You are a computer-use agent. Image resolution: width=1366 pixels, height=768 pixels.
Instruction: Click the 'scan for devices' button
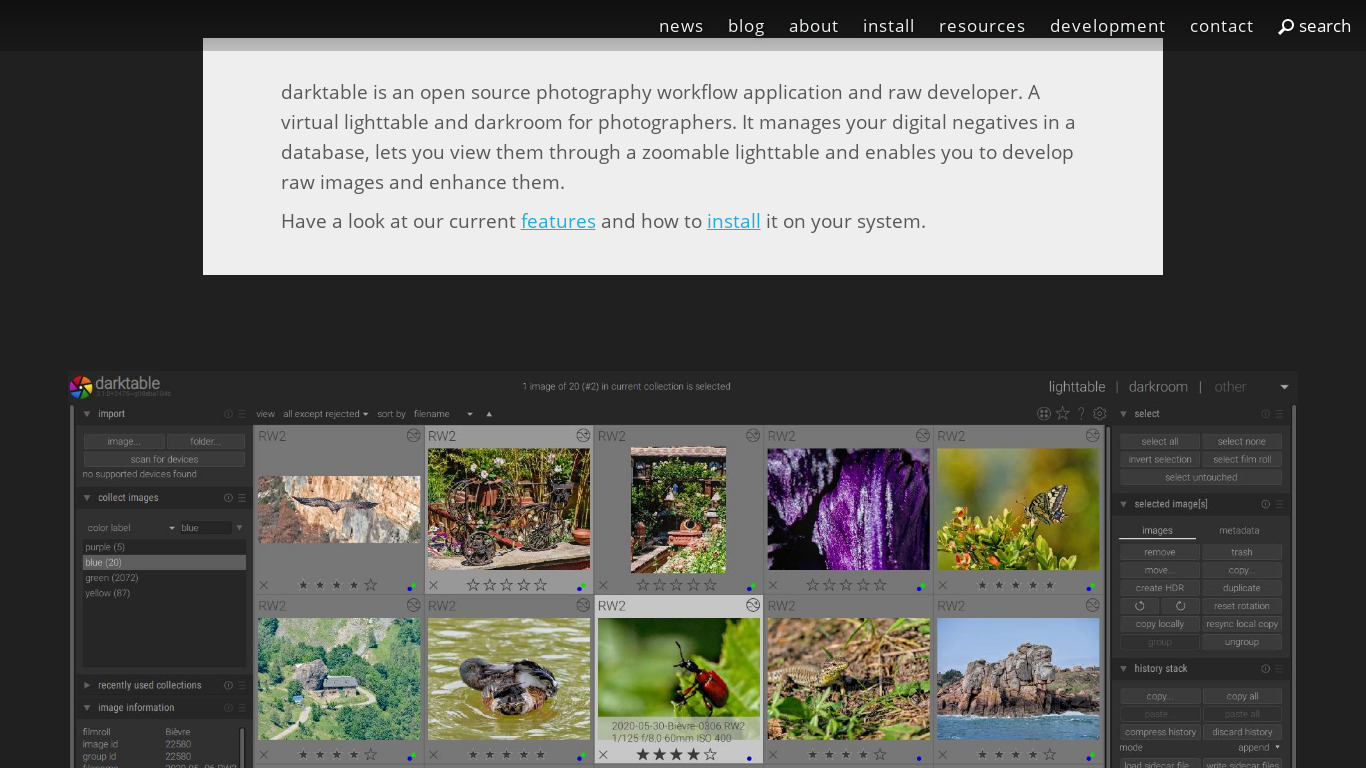pyautogui.click(x=164, y=460)
